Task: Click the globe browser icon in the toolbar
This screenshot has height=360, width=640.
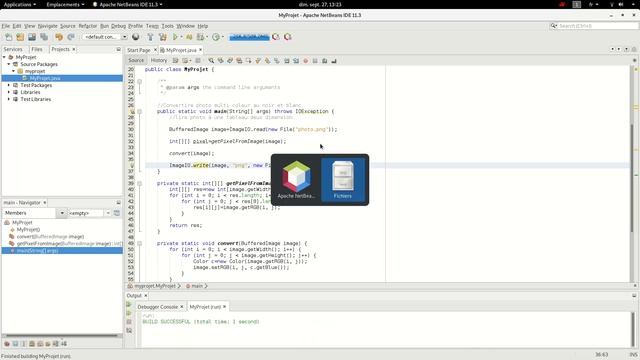Action: pyautogui.click(x=136, y=37)
